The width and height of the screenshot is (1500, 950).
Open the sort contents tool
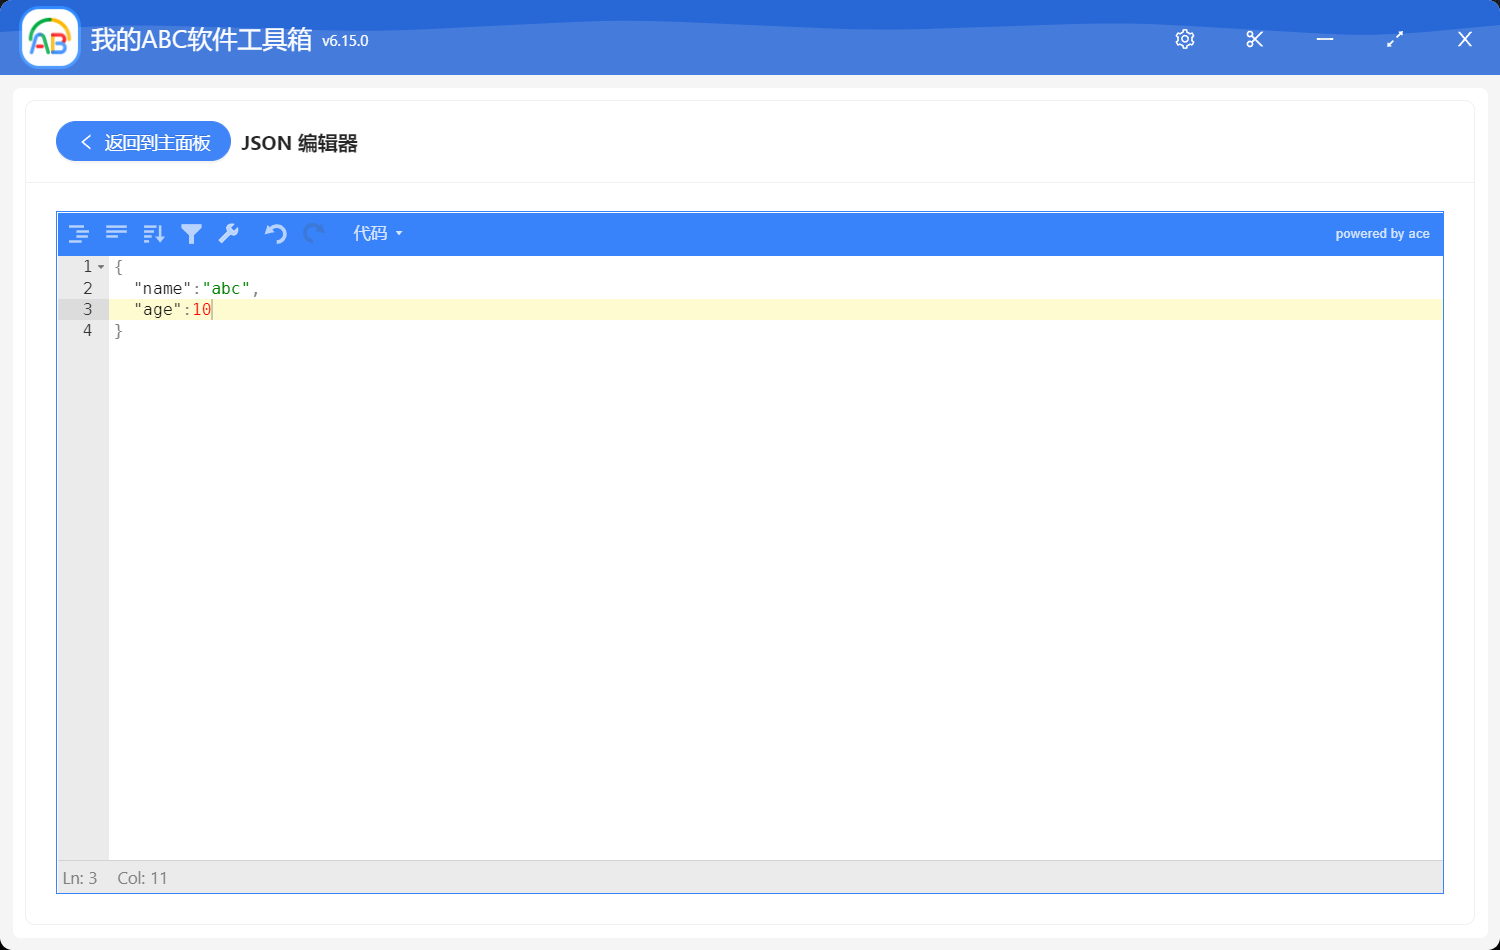[x=153, y=234]
